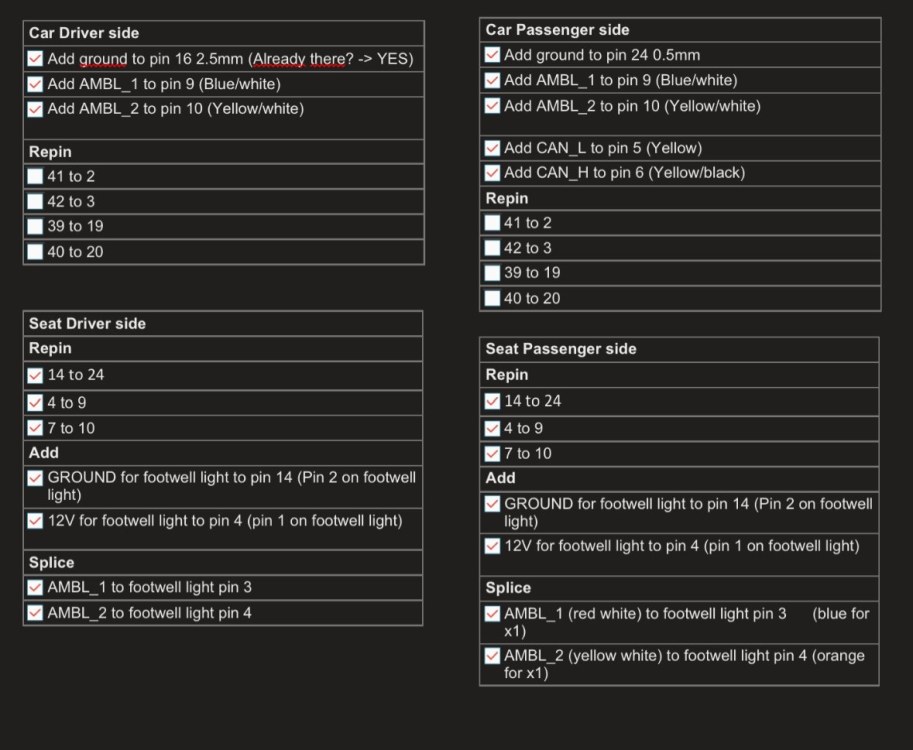Toggle '7 to 10' in Seat Driver side
The image size is (913, 750).
[36, 428]
